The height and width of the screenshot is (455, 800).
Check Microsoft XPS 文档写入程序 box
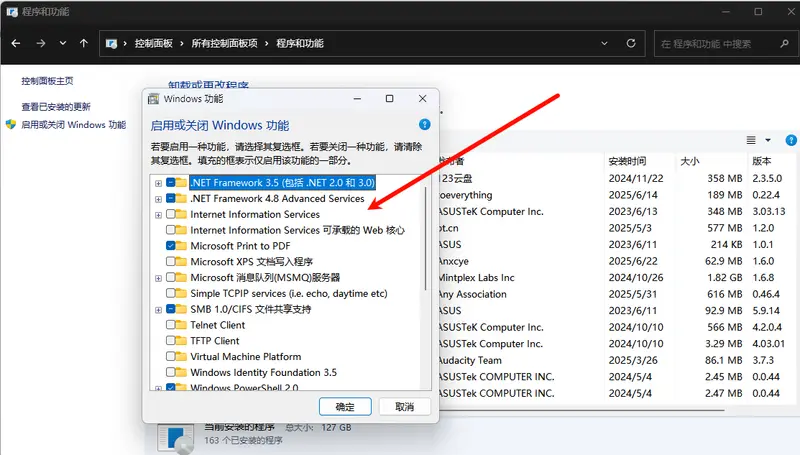pyautogui.click(x=171, y=261)
